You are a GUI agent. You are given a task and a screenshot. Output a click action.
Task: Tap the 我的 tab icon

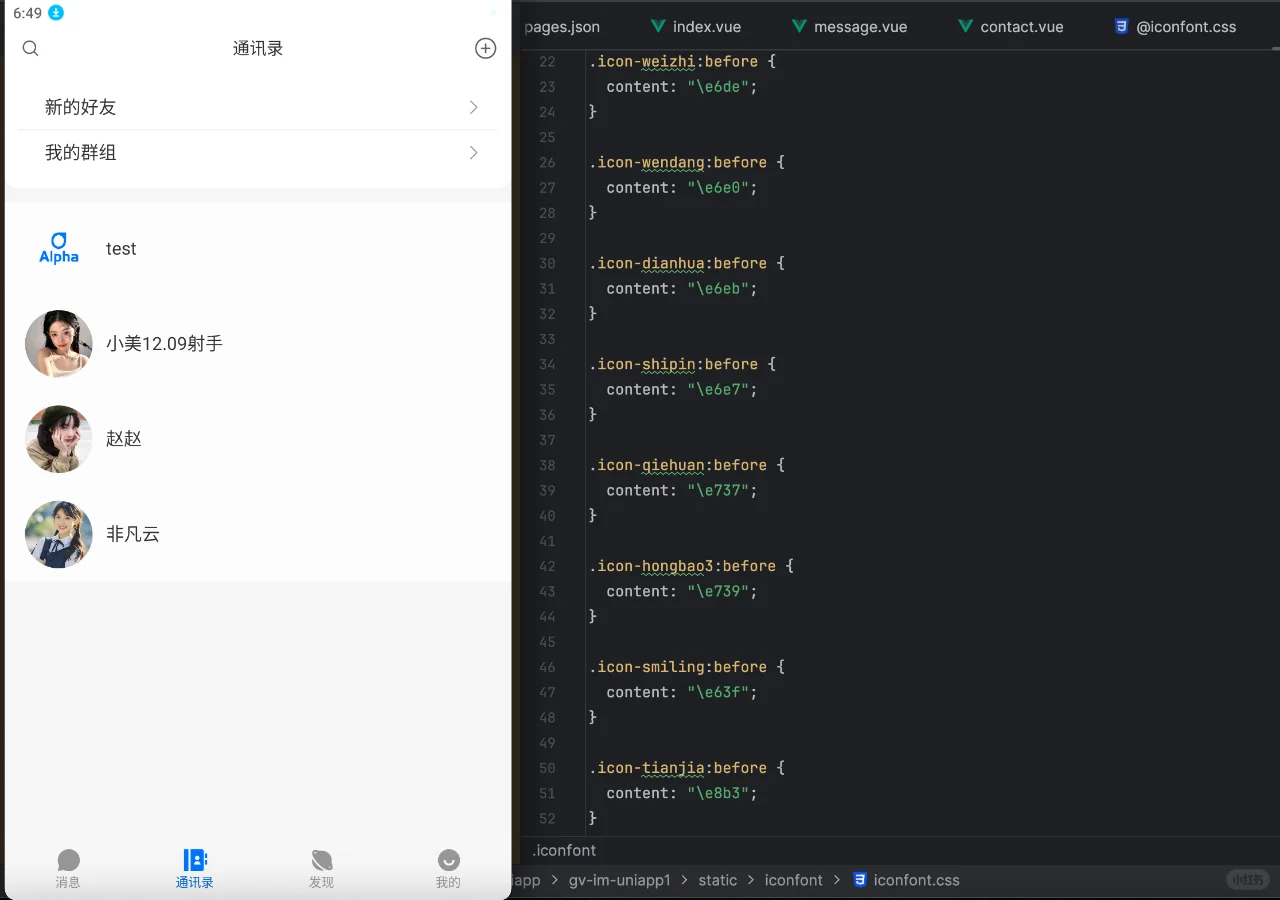tap(447, 858)
